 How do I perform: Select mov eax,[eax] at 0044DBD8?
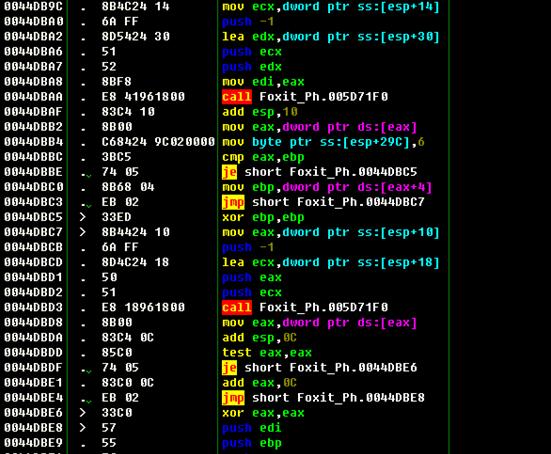(319, 323)
